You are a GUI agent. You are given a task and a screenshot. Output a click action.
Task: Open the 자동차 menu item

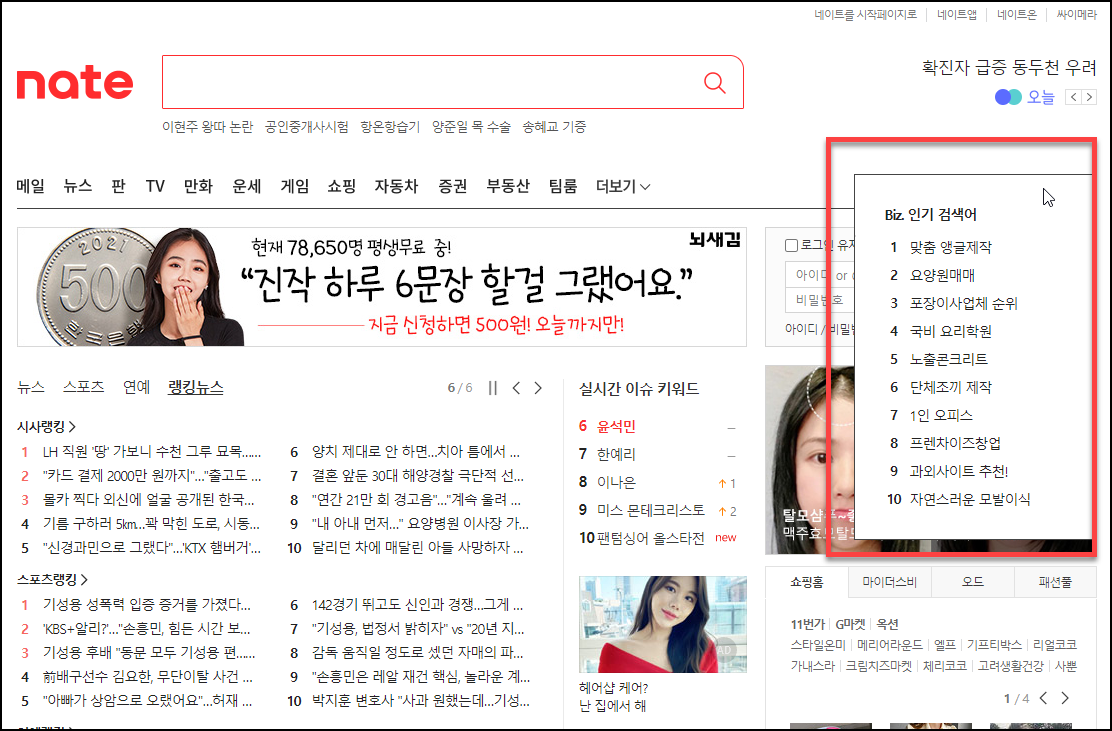coord(396,186)
